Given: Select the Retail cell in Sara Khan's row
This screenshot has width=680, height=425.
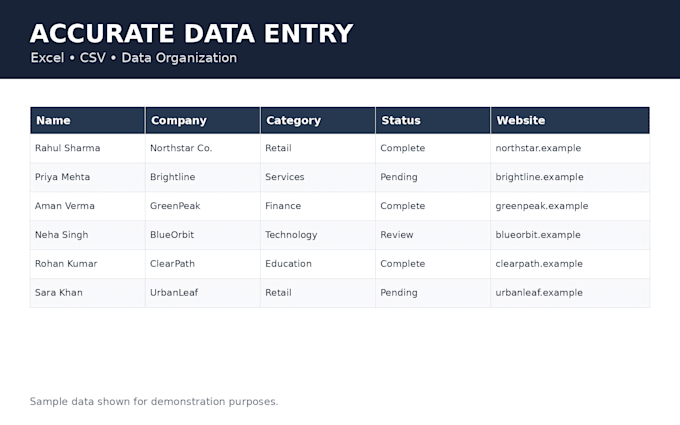Looking at the screenshot, I should tap(318, 293).
